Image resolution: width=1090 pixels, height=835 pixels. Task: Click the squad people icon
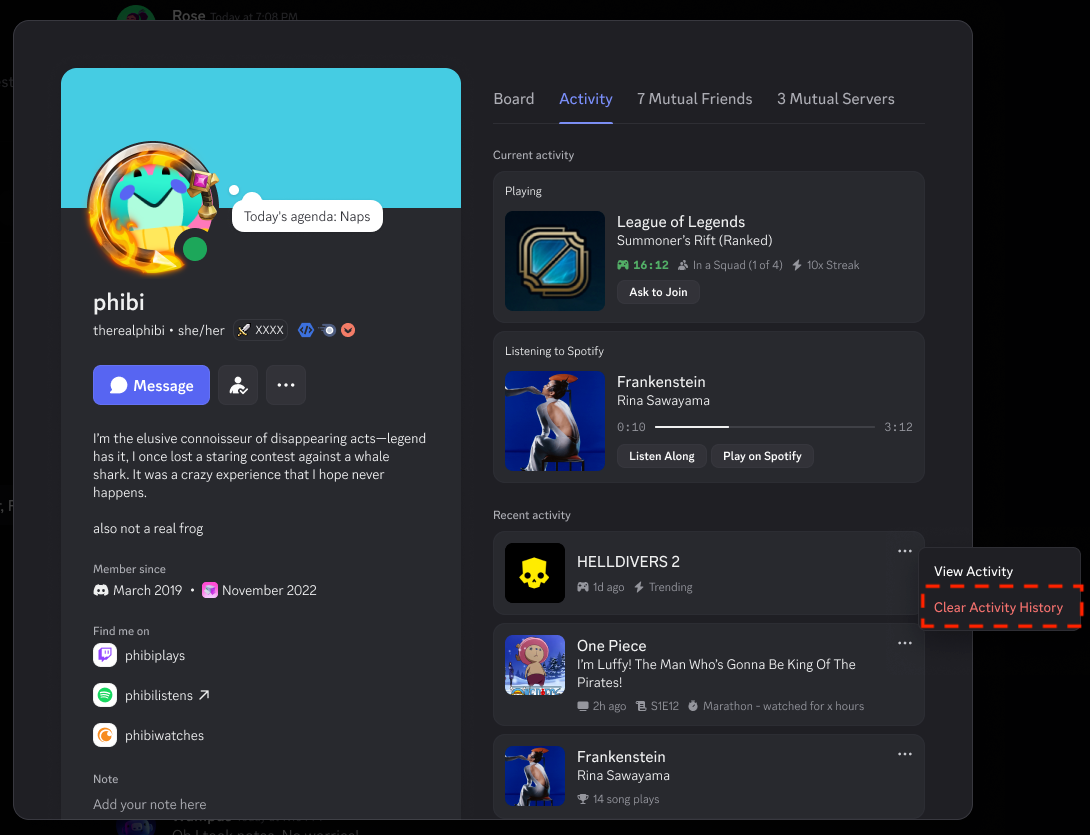coord(683,265)
